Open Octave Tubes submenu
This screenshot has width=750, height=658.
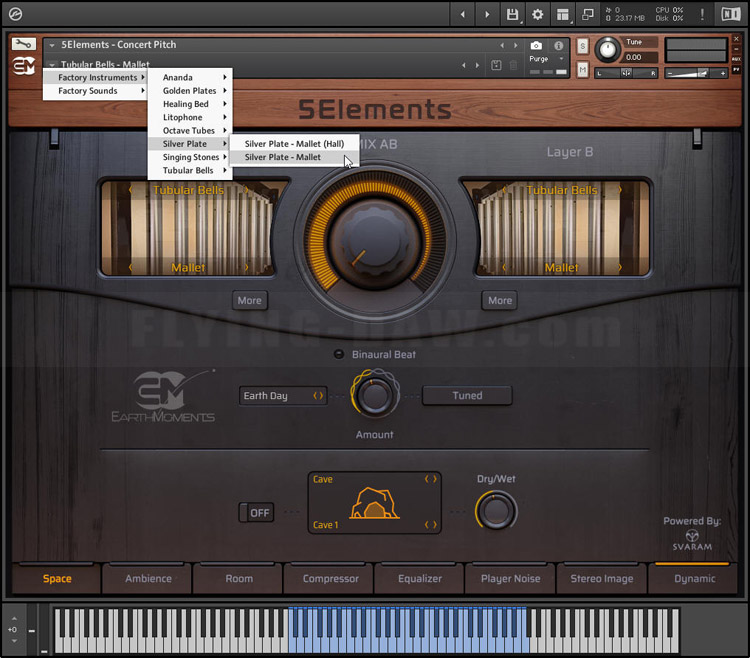(x=190, y=131)
